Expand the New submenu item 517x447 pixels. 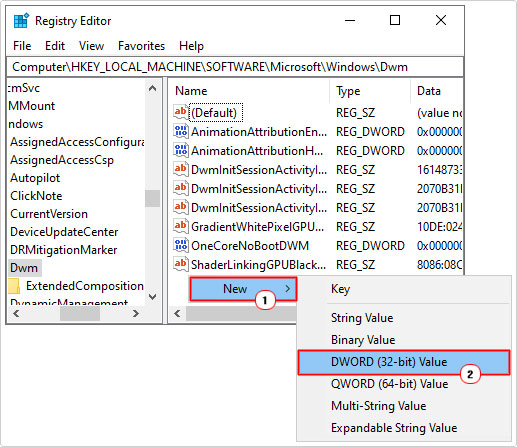(x=243, y=289)
